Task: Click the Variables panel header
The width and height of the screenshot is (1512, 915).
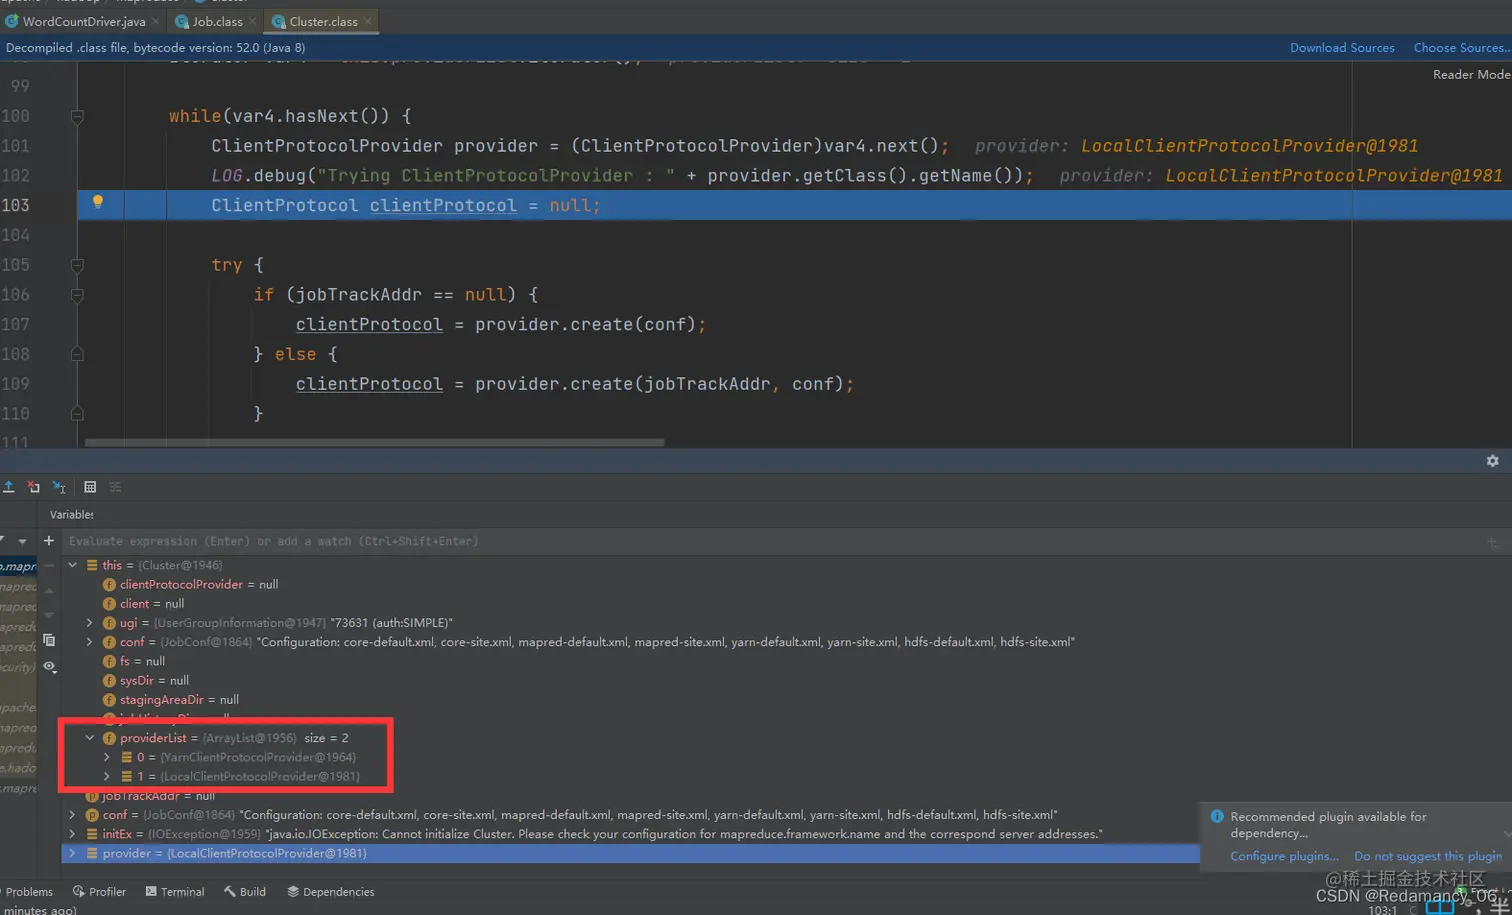Action: [x=72, y=515]
